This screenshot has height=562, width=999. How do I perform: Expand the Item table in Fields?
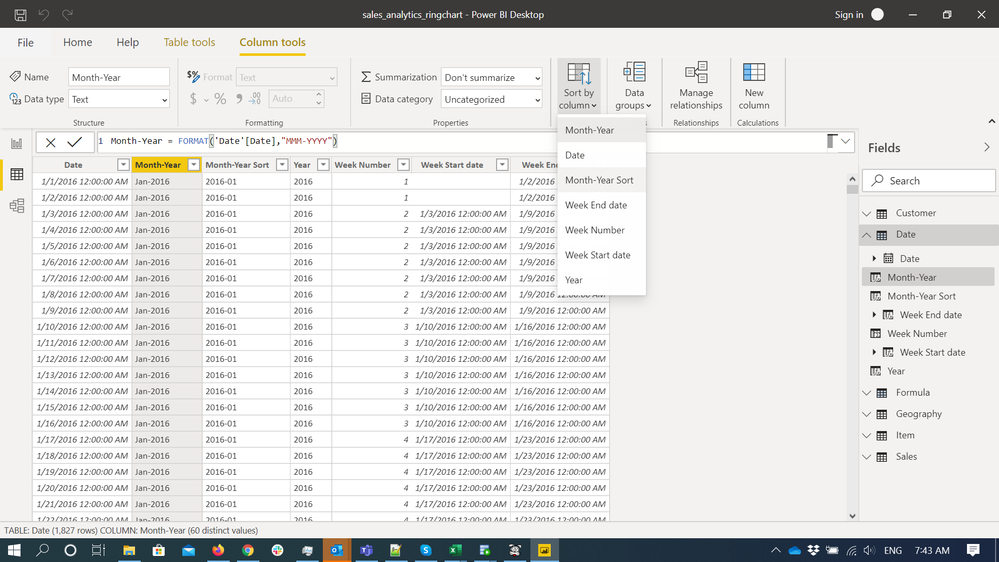(x=866, y=436)
